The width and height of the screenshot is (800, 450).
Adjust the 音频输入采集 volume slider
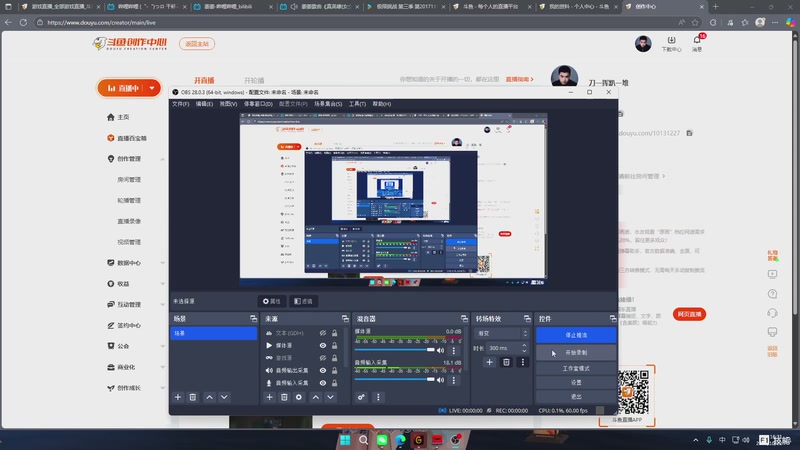click(394, 380)
